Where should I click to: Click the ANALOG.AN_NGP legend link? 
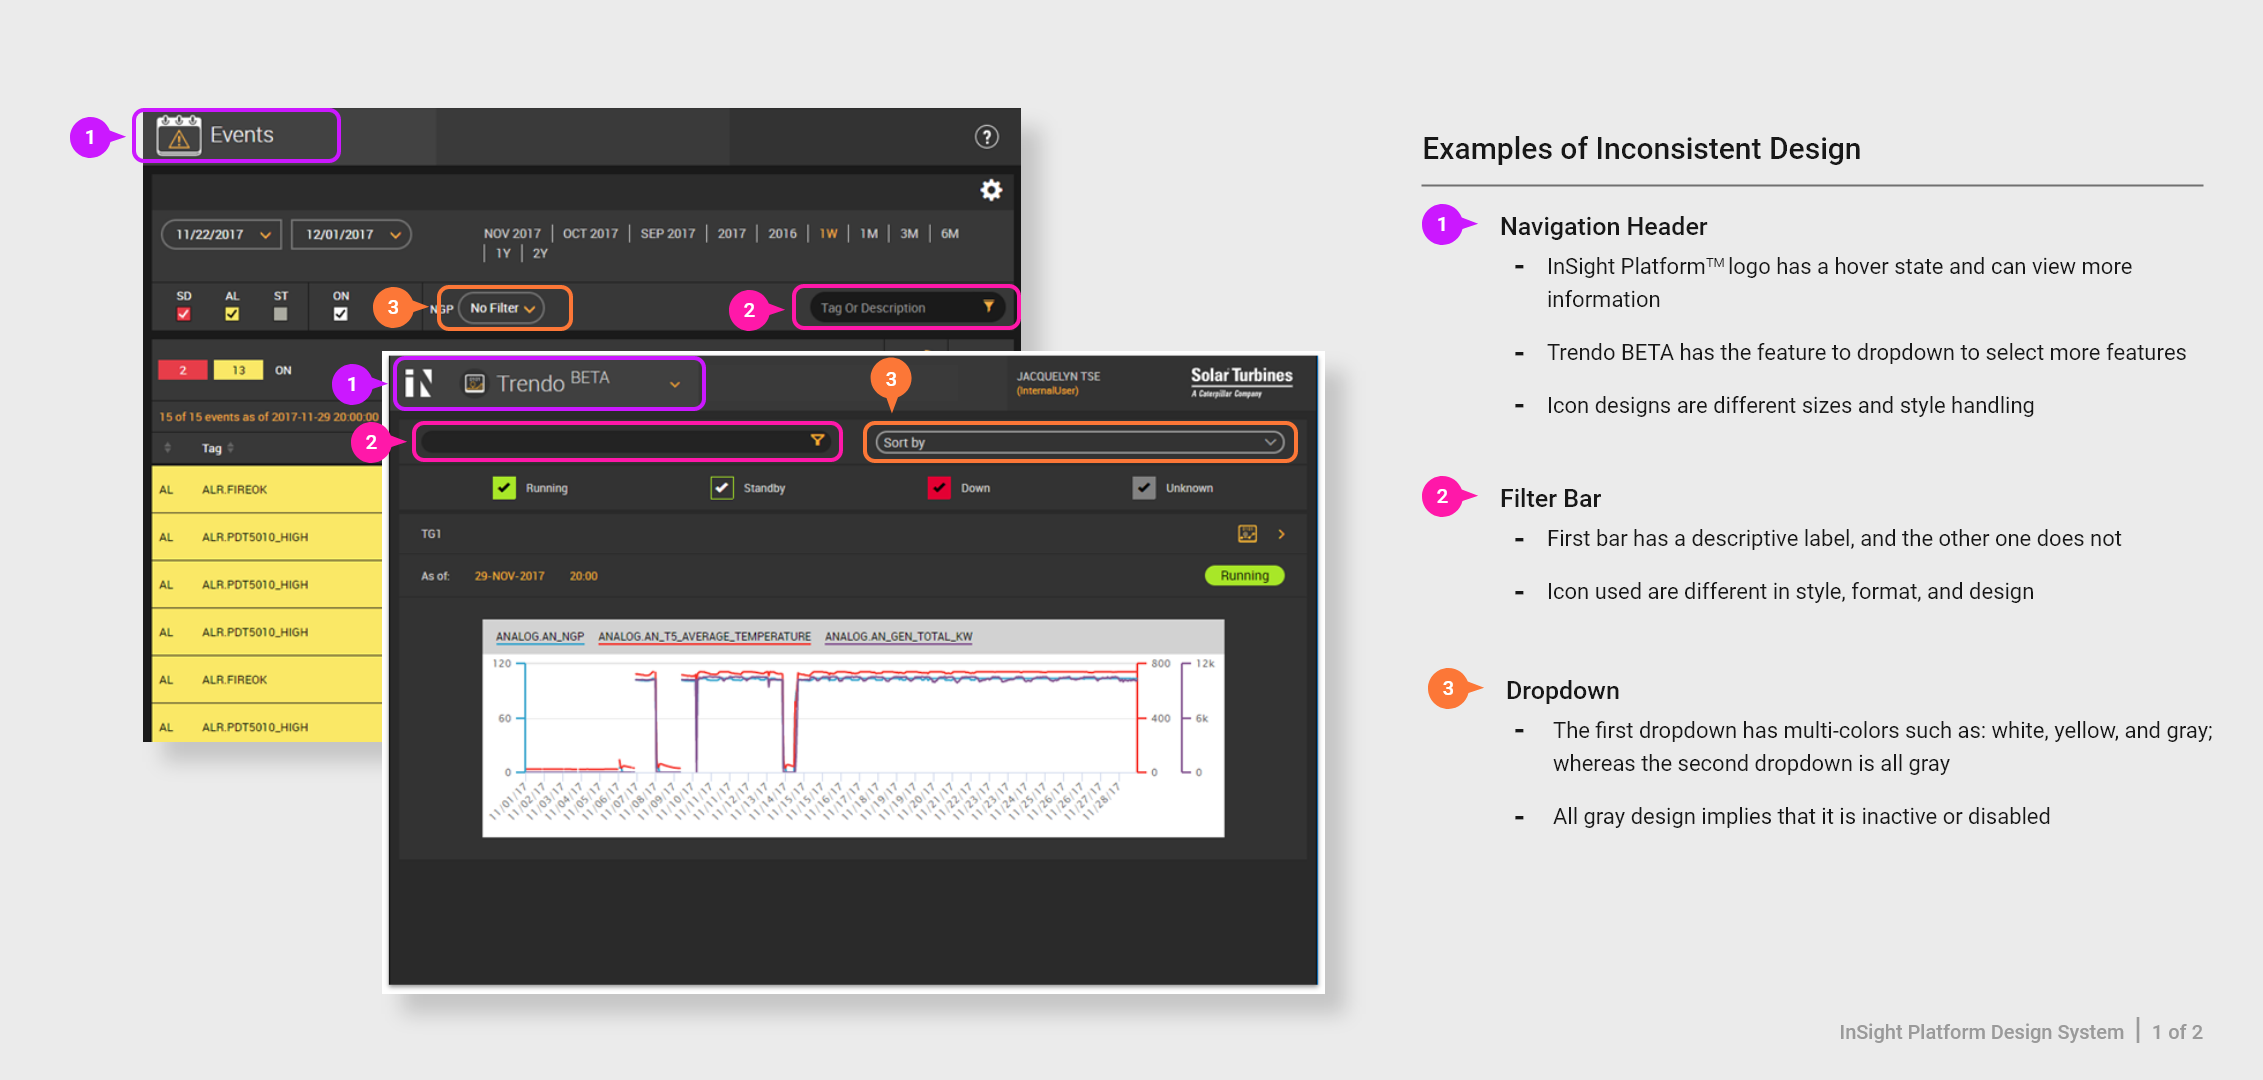[x=540, y=636]
